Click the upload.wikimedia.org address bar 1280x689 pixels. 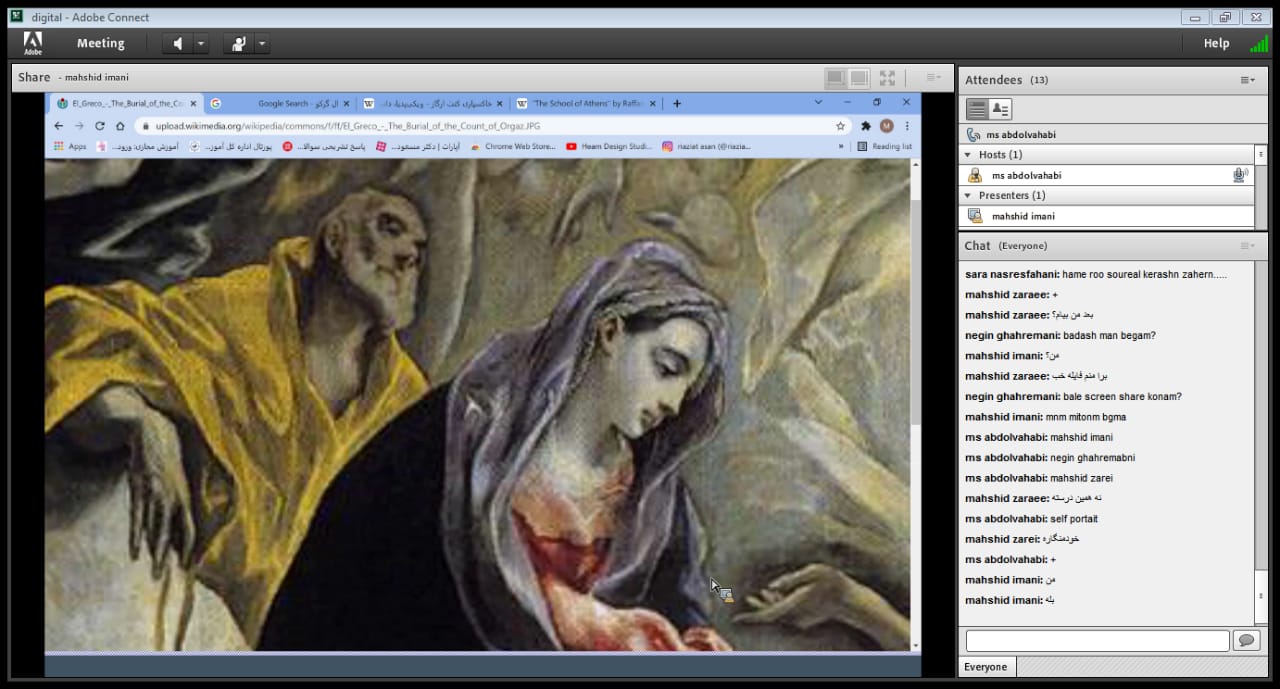492,126
